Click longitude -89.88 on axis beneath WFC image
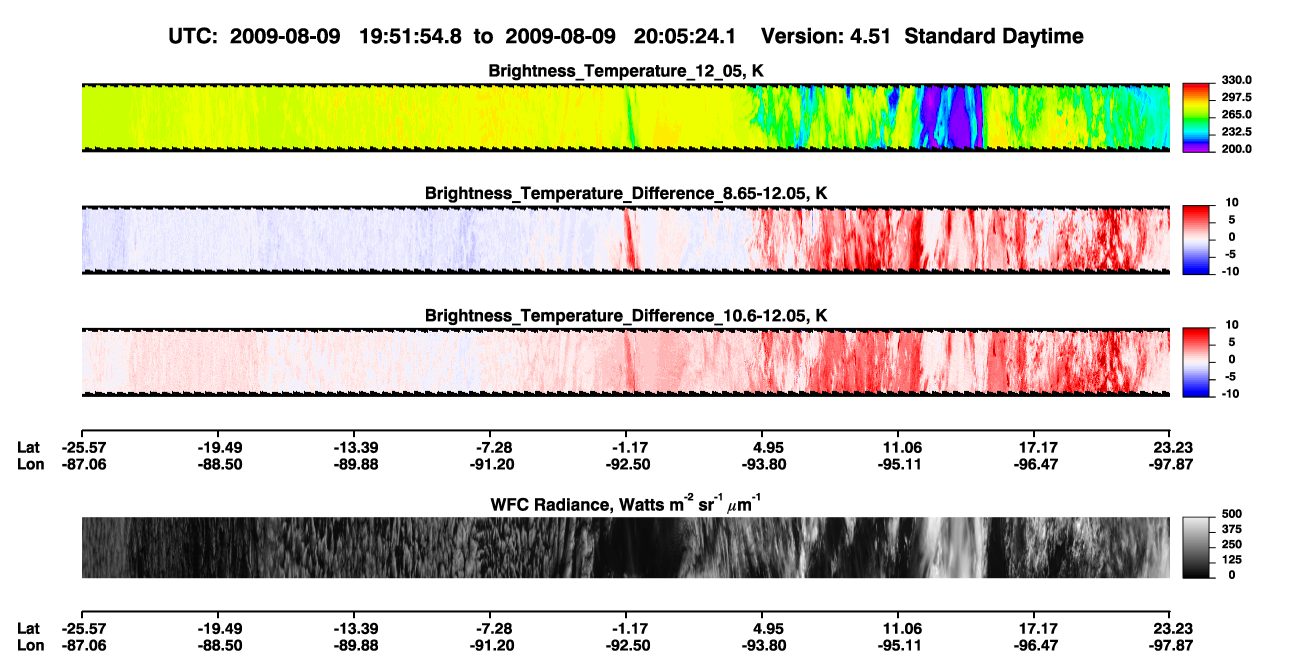 [x=354, y=644]
